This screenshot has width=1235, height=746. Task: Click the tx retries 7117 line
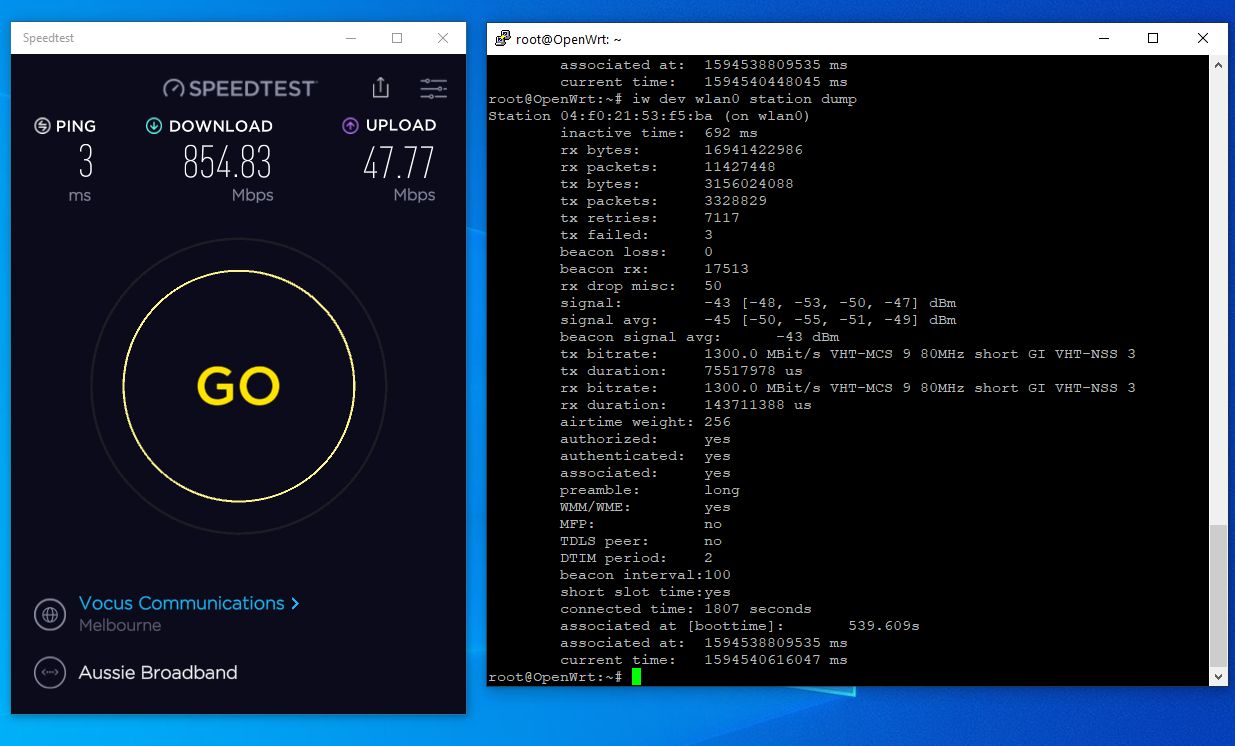pos(650,218)
